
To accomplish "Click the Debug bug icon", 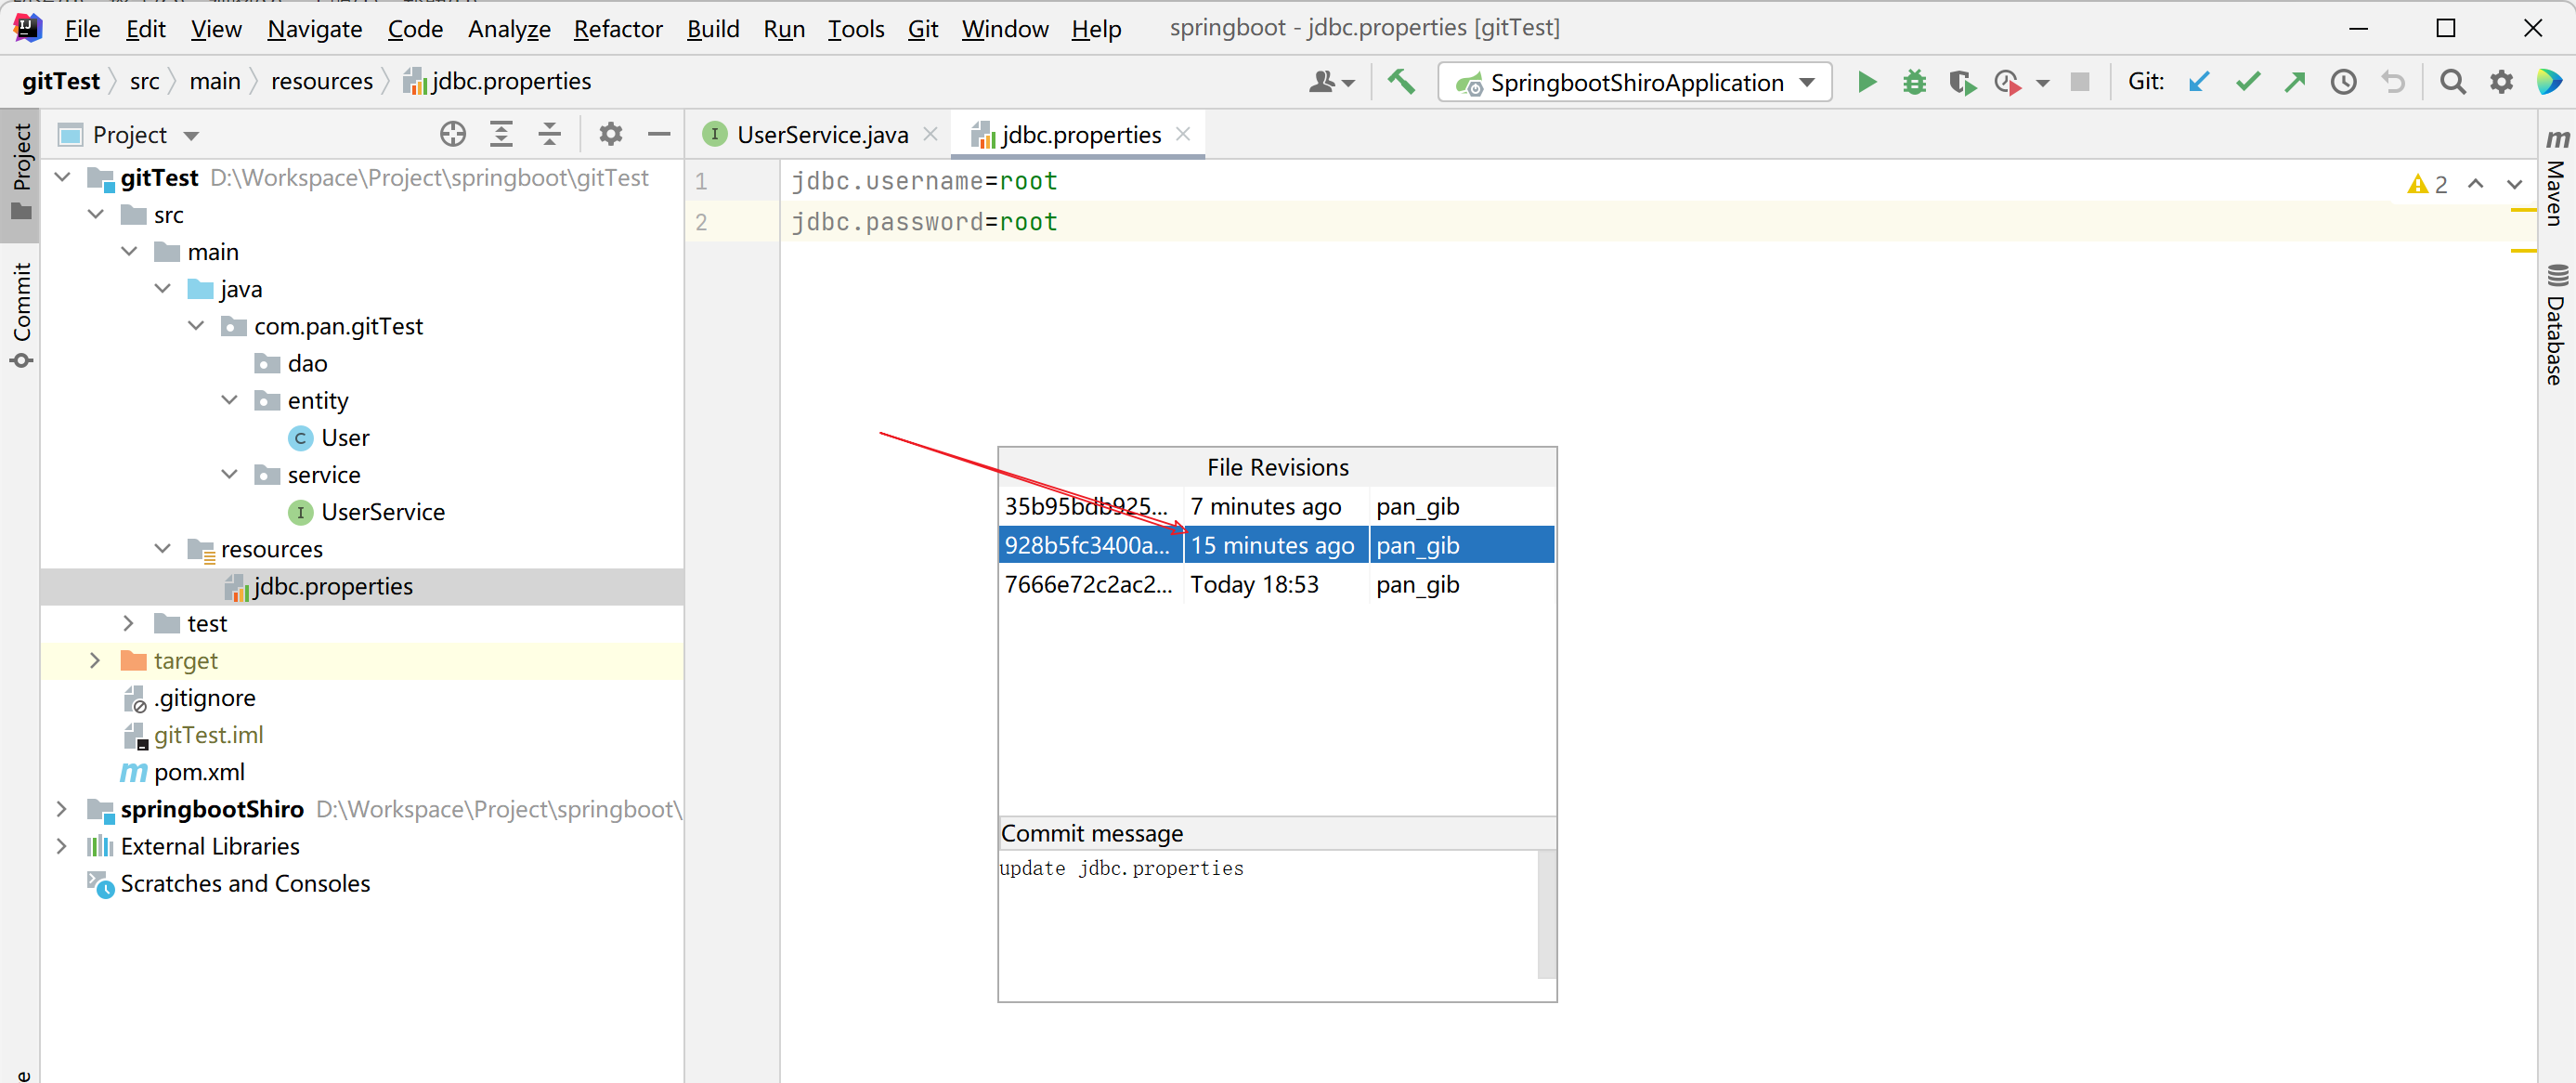I will 1914,82.
